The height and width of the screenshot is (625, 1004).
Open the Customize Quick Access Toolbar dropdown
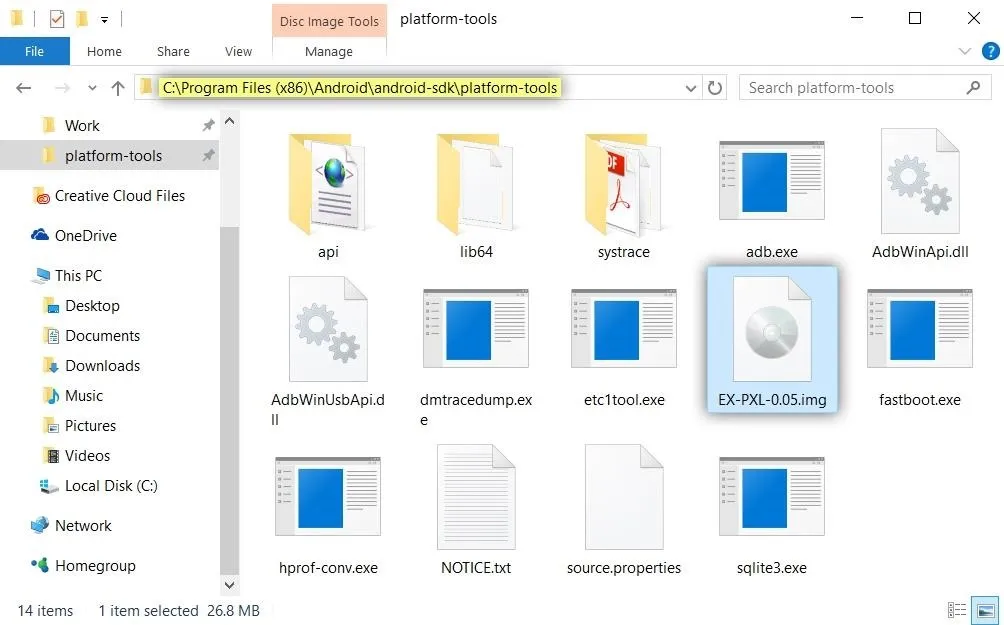tap(104, 20)
